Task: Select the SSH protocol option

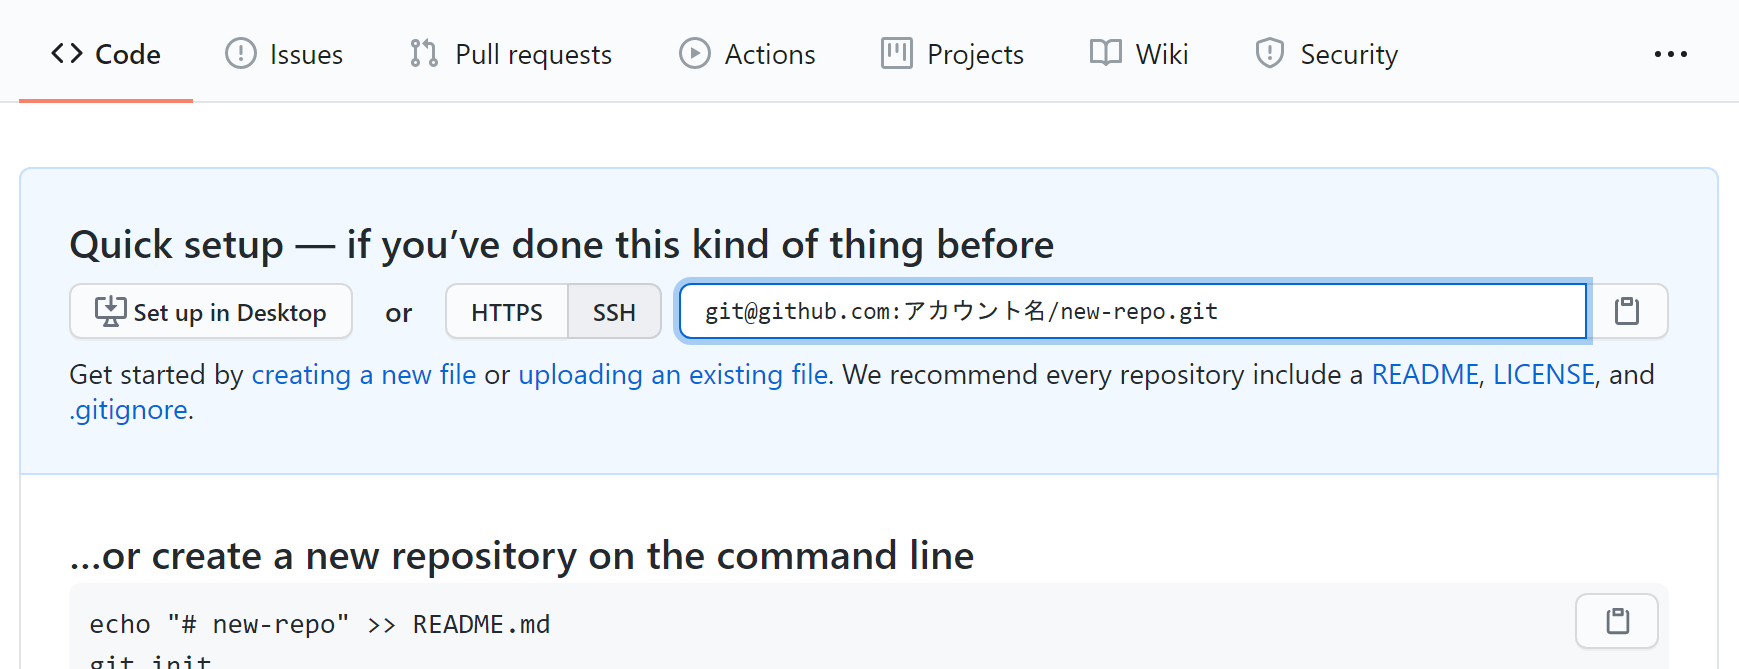Action: coord(614,312)
